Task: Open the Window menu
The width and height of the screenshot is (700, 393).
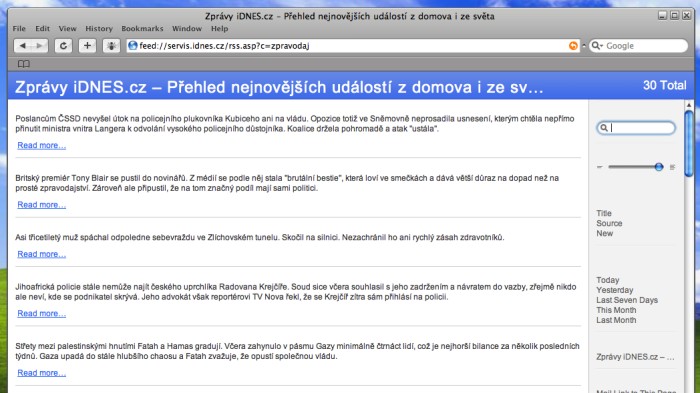Action: [x=187, y=29]
